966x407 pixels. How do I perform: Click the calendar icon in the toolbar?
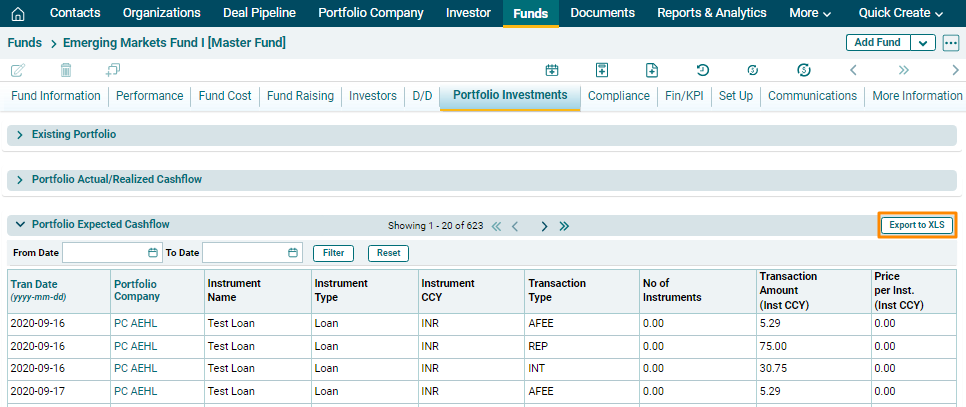click(551, 70)
